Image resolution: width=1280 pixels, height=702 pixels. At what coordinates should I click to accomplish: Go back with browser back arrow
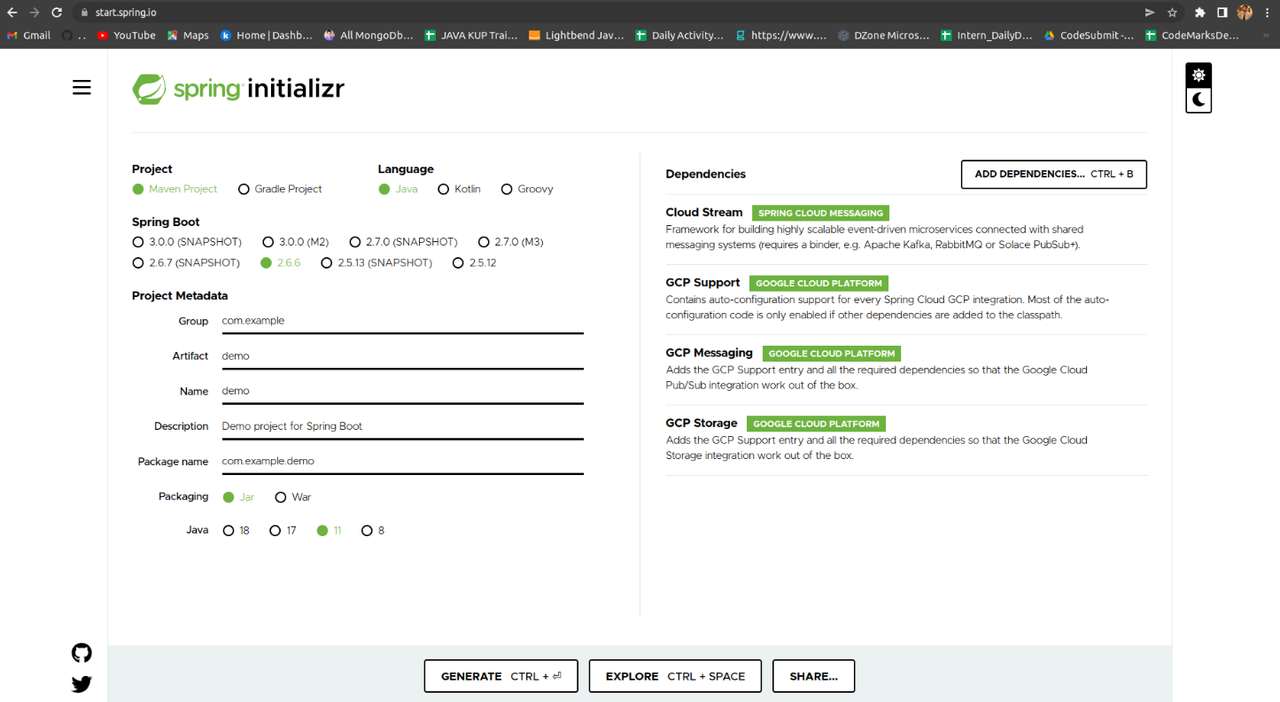11,12
